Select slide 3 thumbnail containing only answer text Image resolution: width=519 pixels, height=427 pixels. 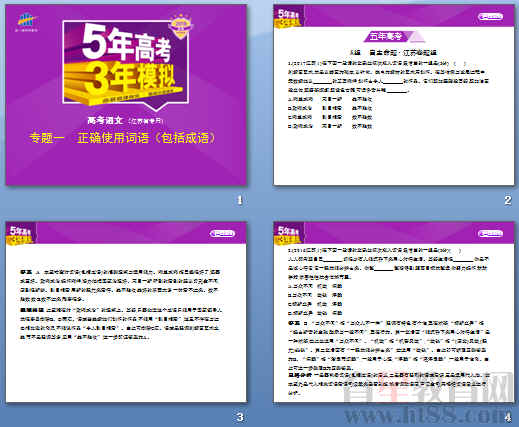[x=126, y=312]
